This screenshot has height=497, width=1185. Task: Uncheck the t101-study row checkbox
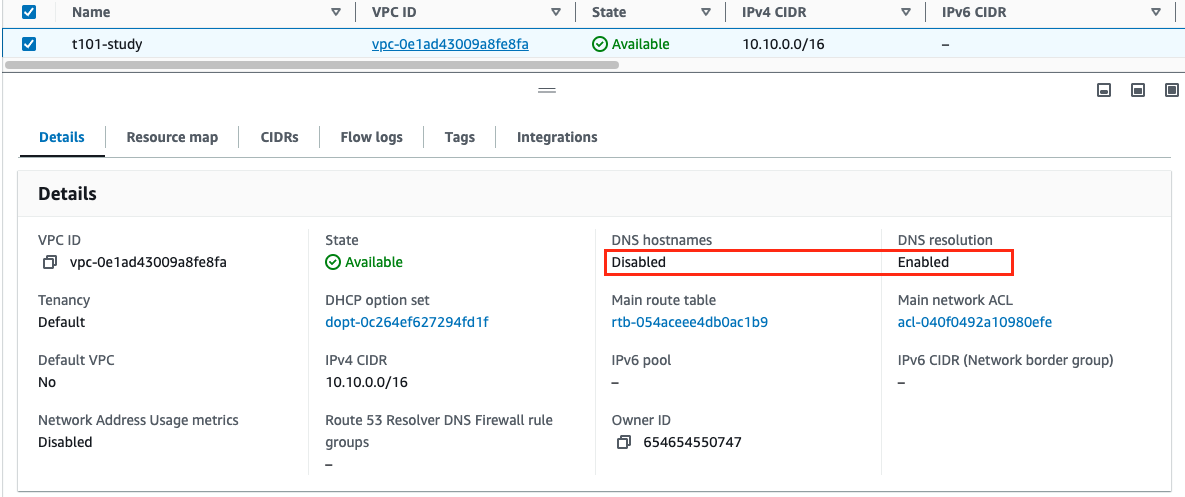tap(29, 44)
